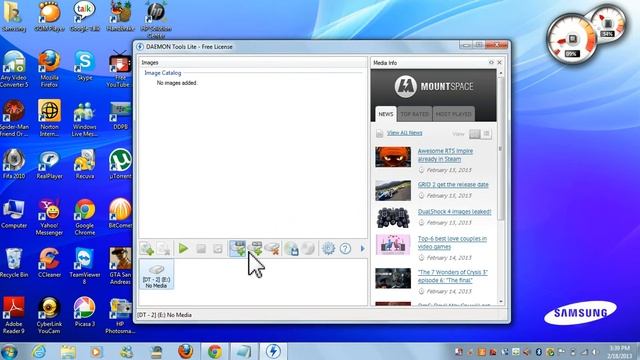The image size is (640, 360).
Task: Open GOM Player desktop shortcut
Action: click(49, 16)
